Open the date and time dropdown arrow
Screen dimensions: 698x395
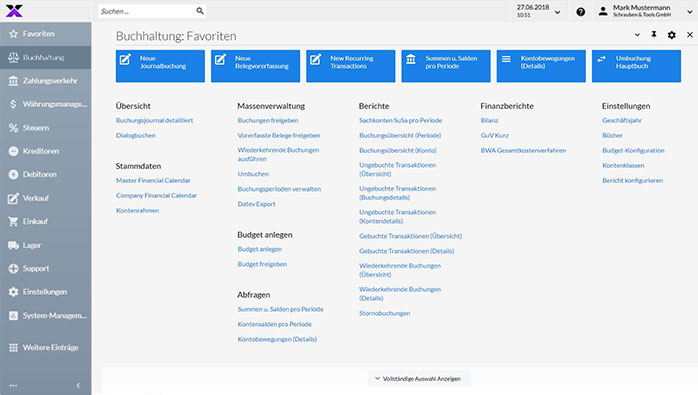pos(557,12)
